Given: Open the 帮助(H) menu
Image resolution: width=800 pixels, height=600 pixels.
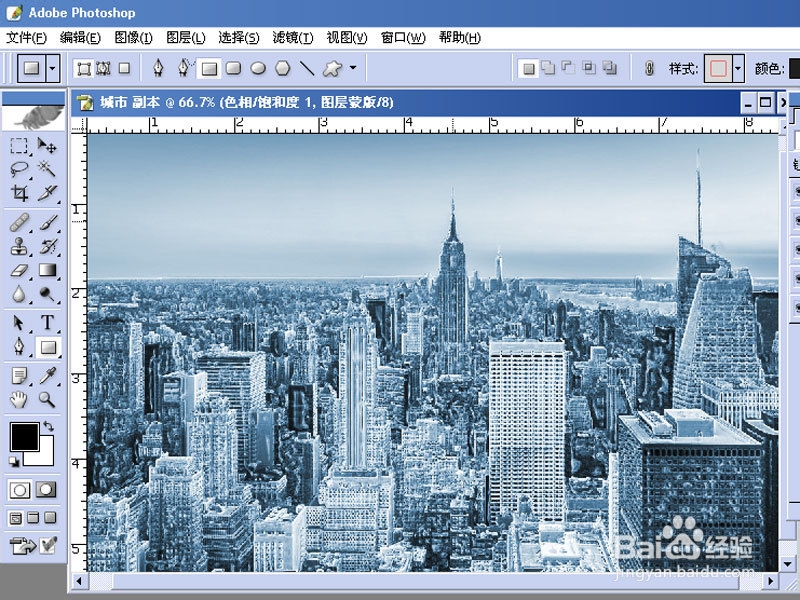Looking at the screenshot, I should pyautogui.click(x=460, y=38).
